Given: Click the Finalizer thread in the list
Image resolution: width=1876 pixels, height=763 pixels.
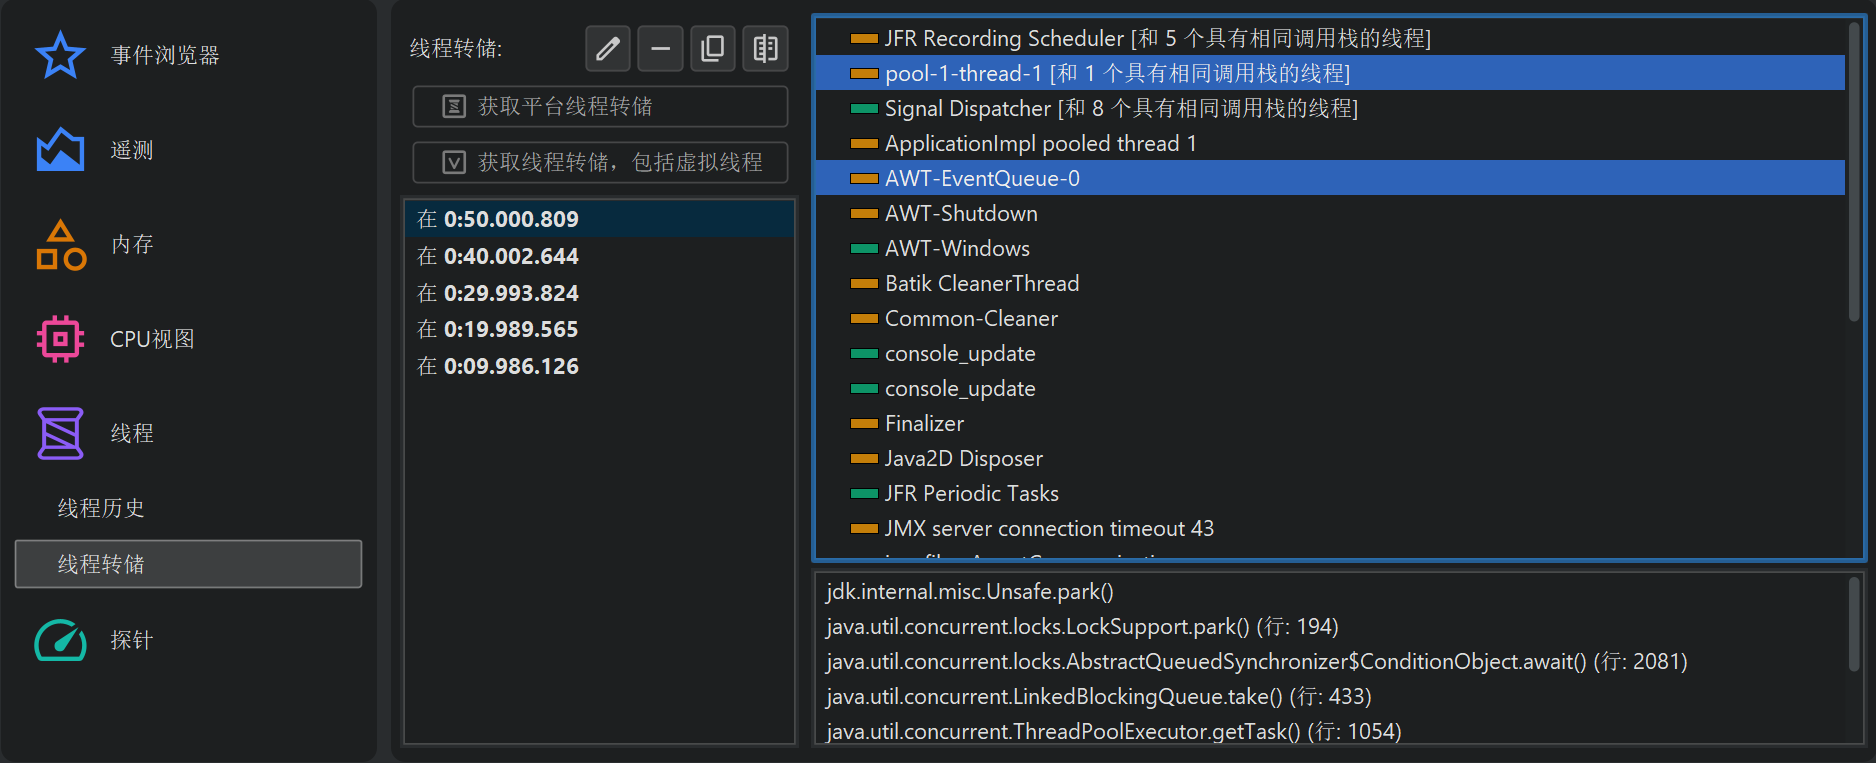Looking at the screenshot, I should pos(924,423).
